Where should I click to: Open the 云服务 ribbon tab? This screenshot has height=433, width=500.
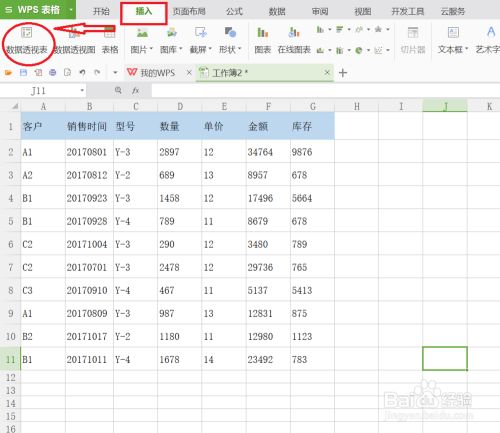point(453,12)
